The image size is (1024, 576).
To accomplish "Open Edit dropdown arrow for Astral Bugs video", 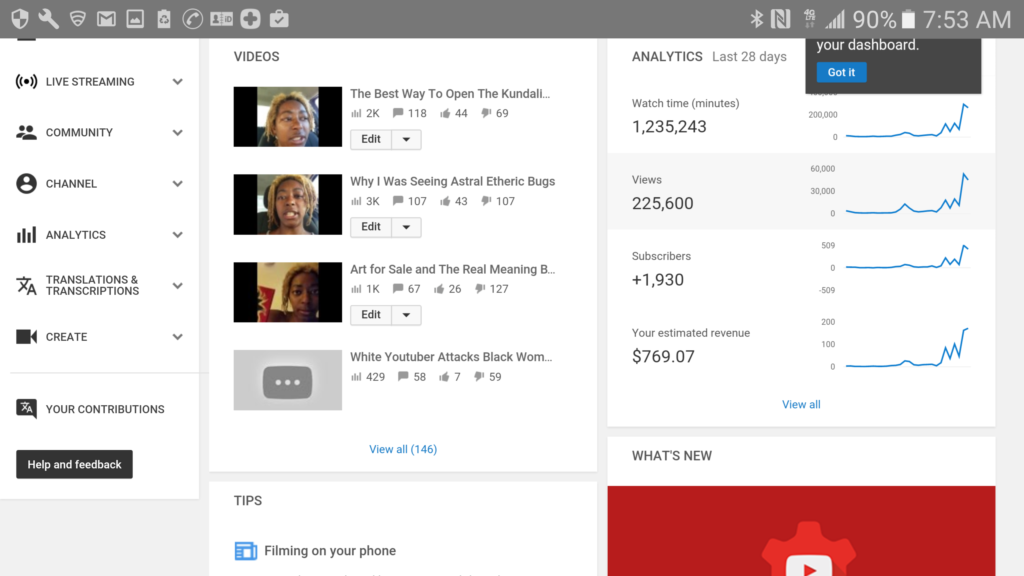I will pos(406,227).
